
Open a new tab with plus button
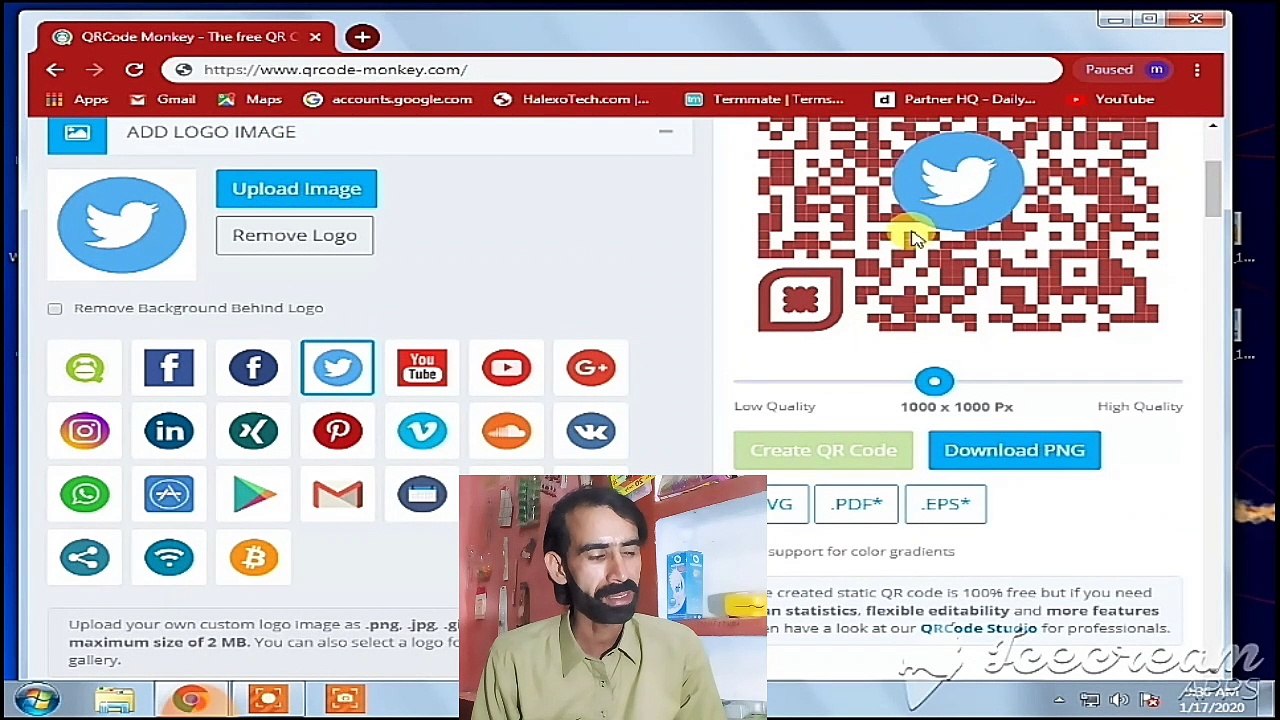(x=362, y=37)
